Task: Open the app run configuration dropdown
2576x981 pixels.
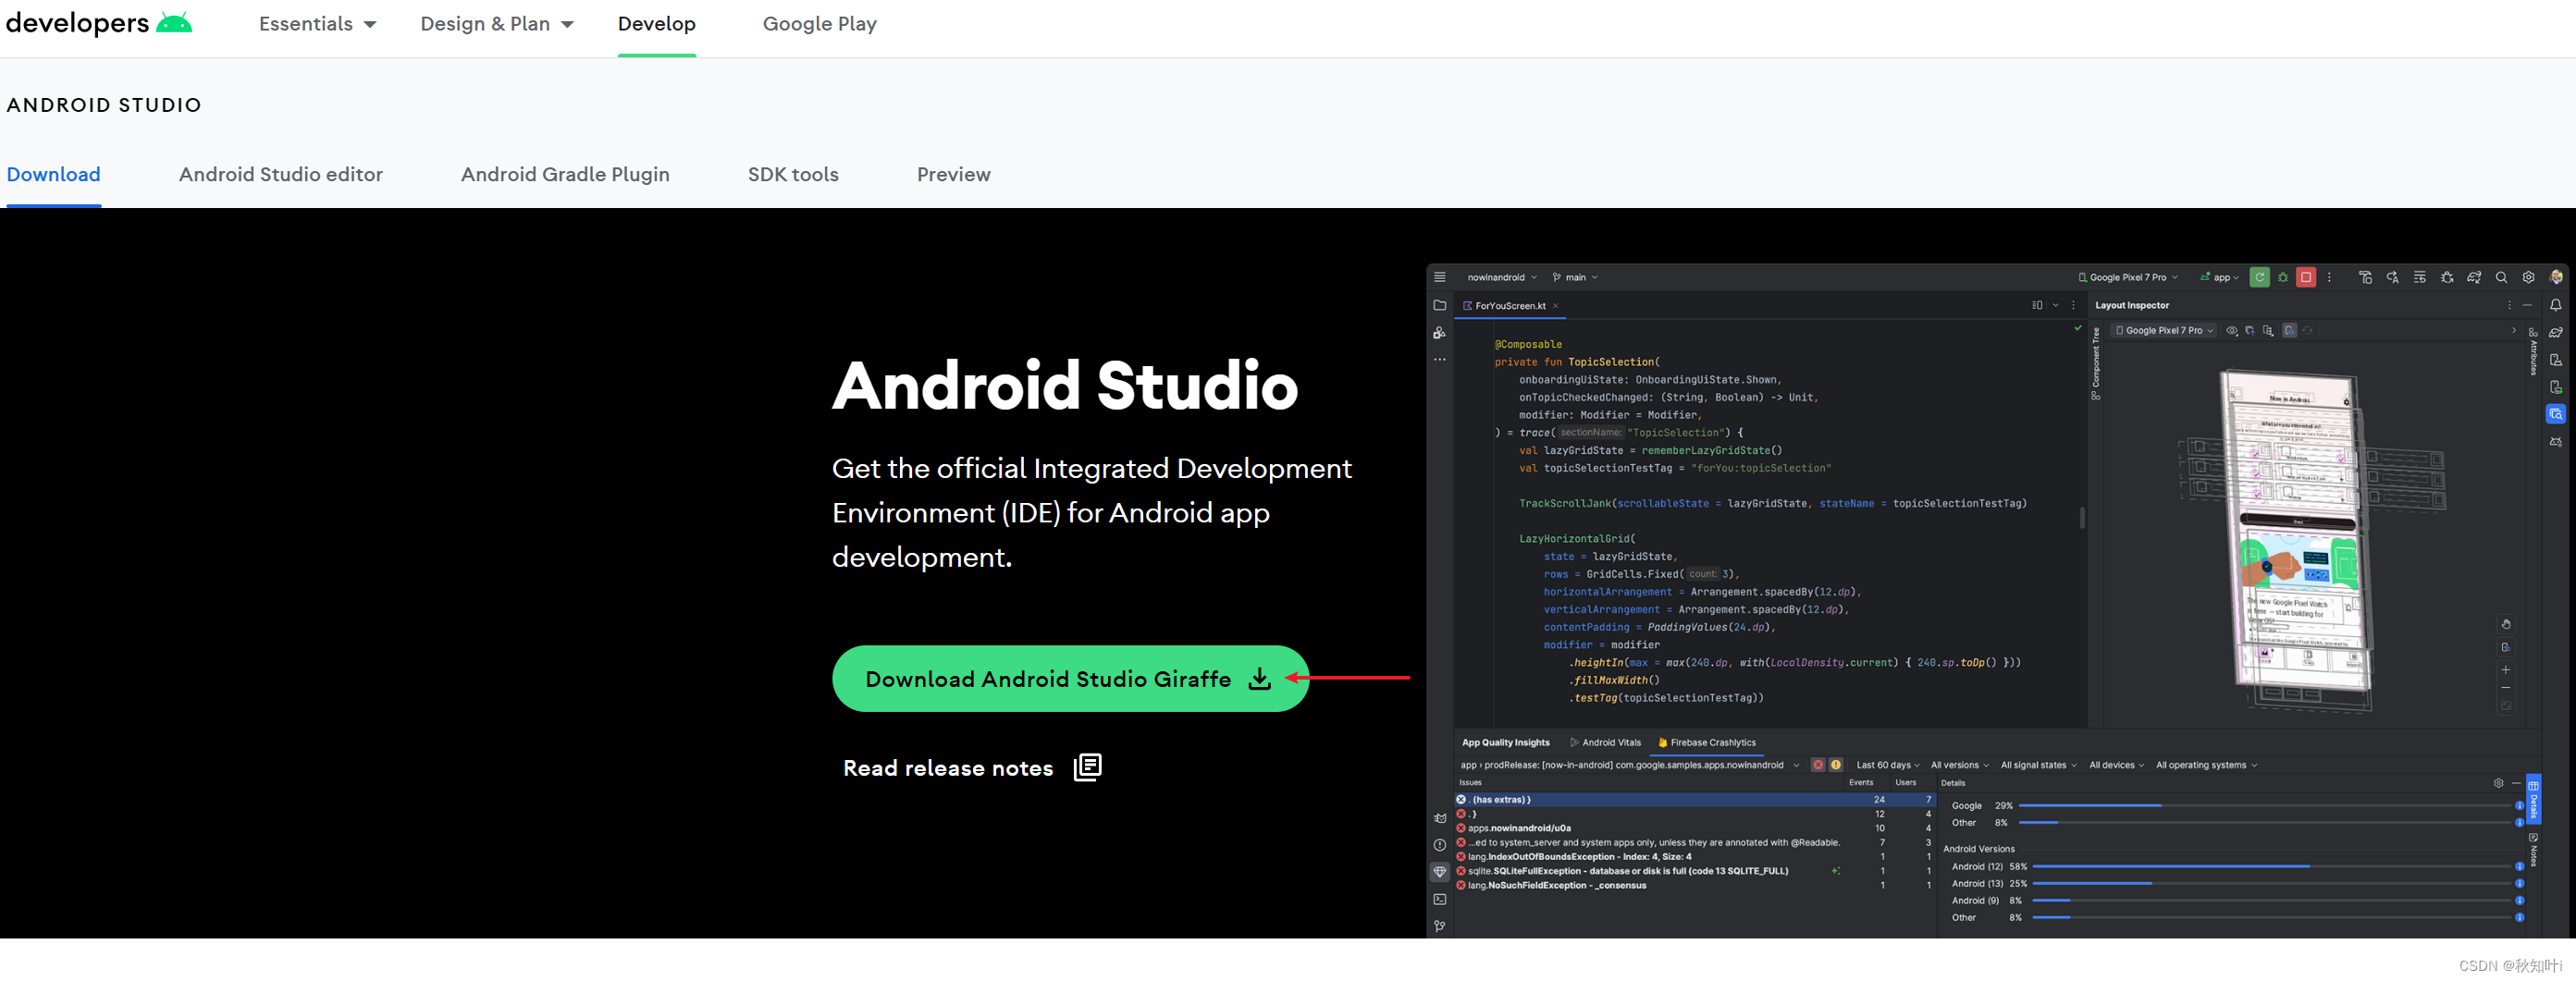Action: (x=2219, y=277)
